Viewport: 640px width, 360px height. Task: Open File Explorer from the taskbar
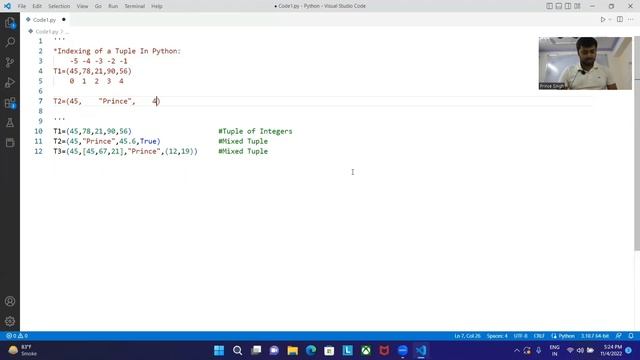(293, 351)
